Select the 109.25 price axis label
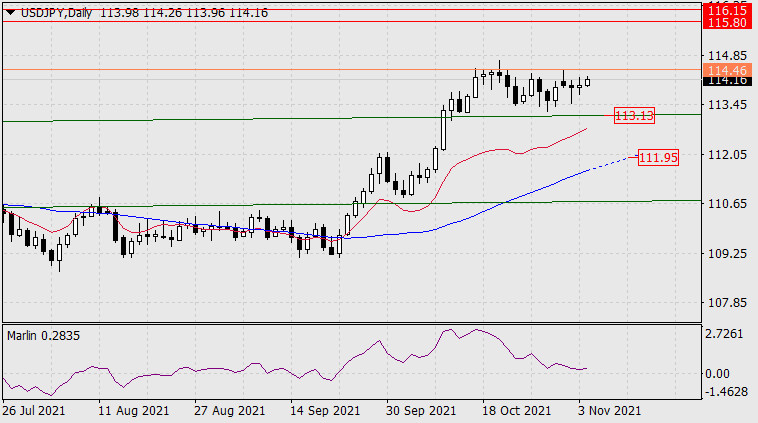Viewport: 758px width, 423px height. click(727, 253)
